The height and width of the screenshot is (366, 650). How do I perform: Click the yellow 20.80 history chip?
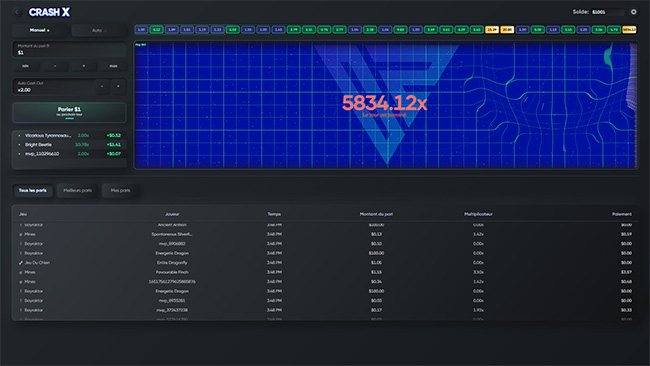point(507,30)
